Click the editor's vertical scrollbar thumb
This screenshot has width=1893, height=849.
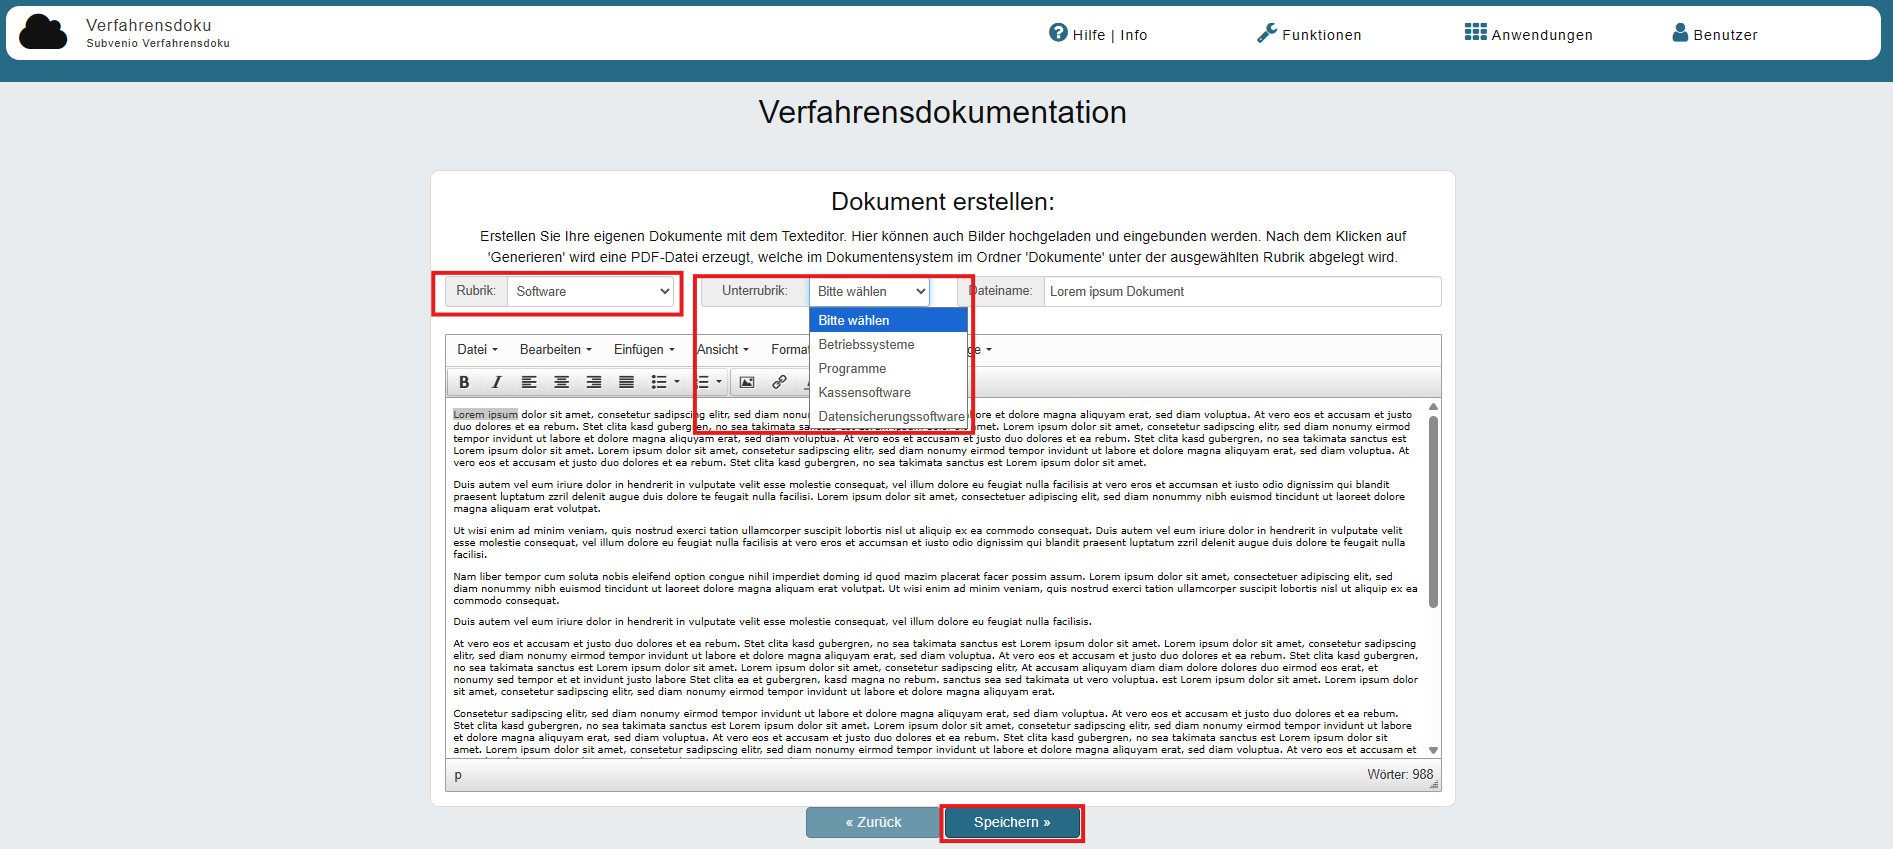coord(1433,511)
